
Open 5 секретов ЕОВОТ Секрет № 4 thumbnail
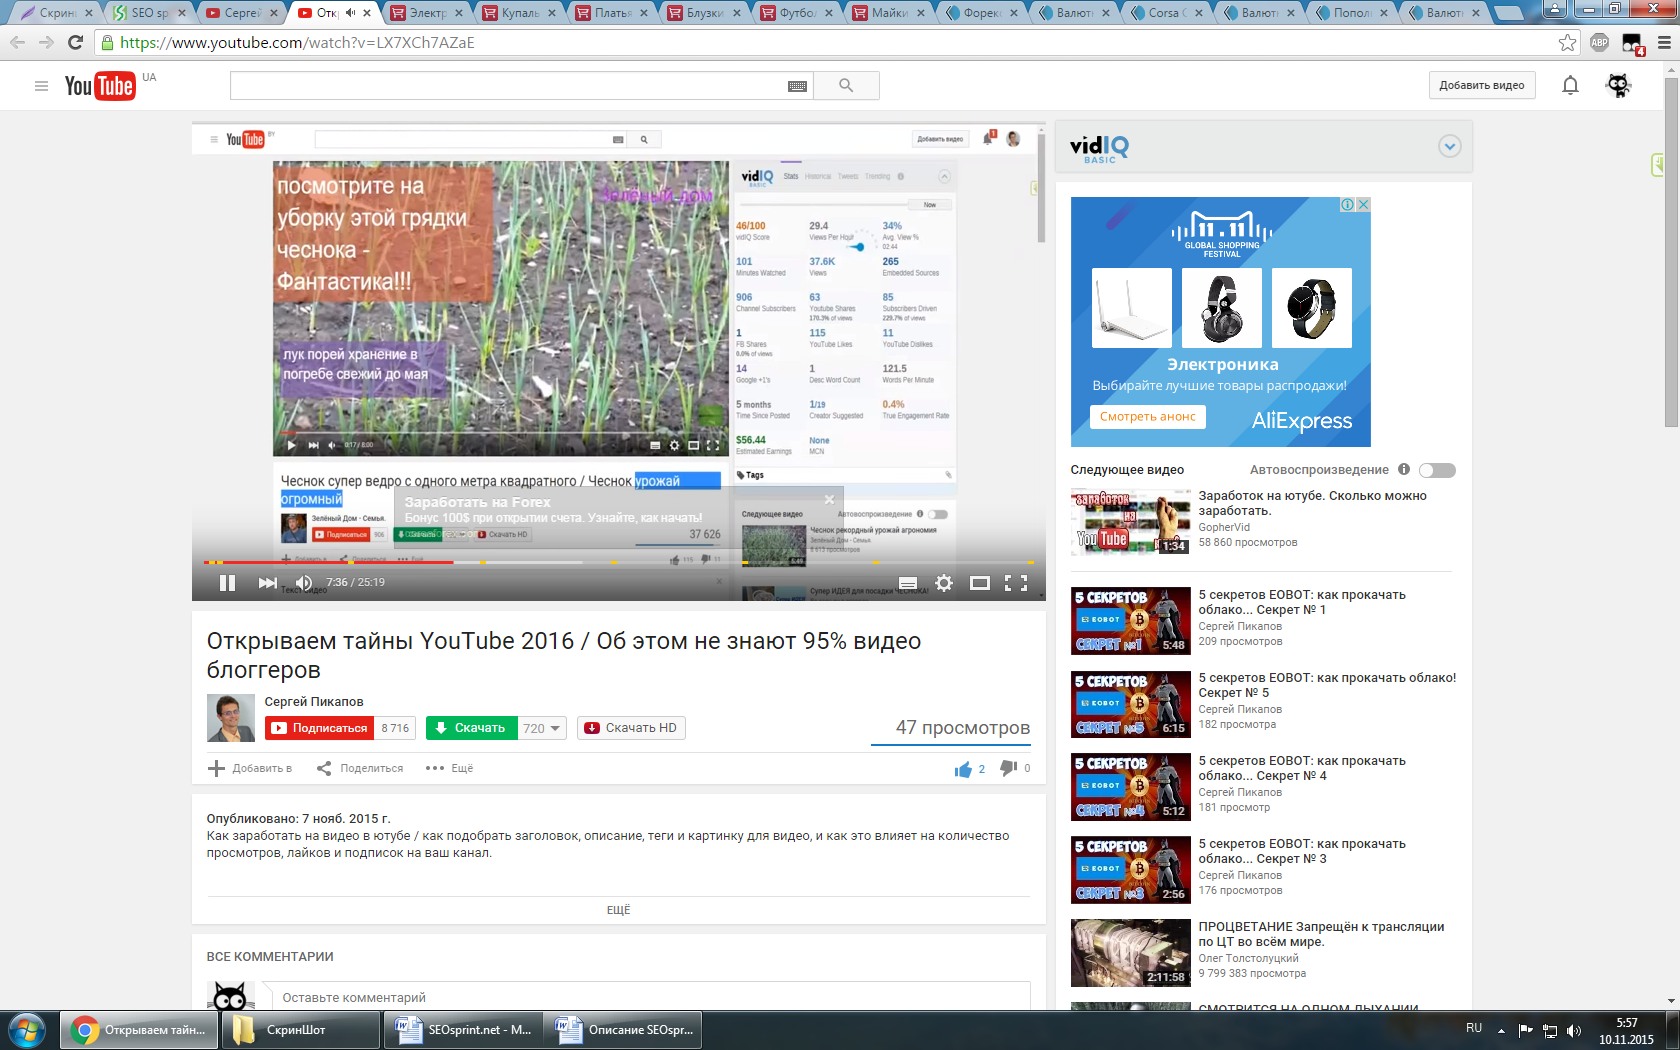[x=1131, y=787]
